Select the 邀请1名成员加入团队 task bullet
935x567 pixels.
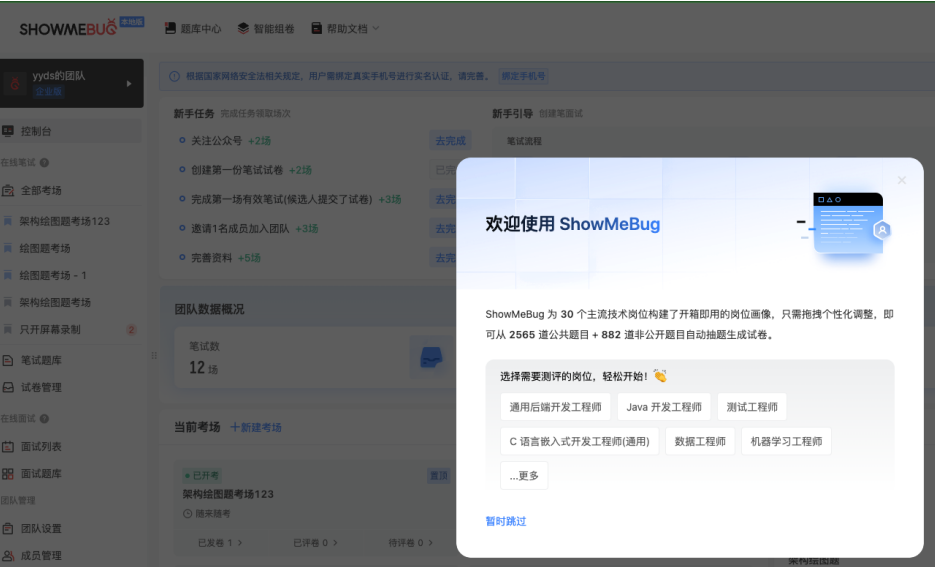click(182, 228)
